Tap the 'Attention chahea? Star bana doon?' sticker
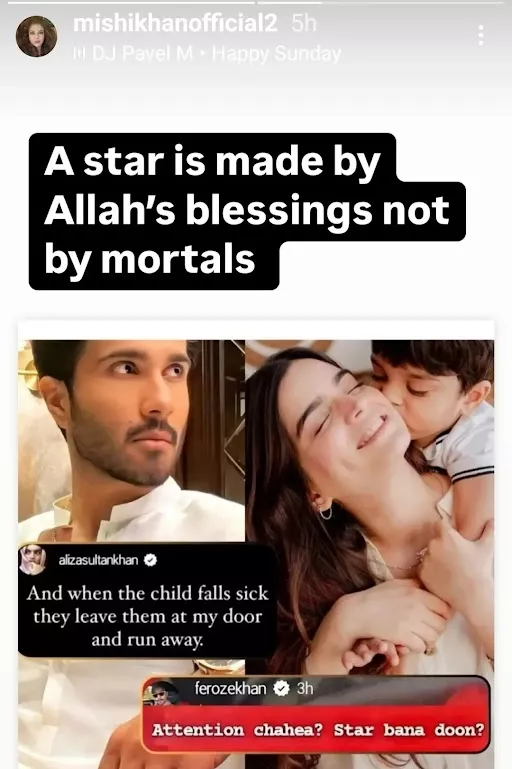 316,714
